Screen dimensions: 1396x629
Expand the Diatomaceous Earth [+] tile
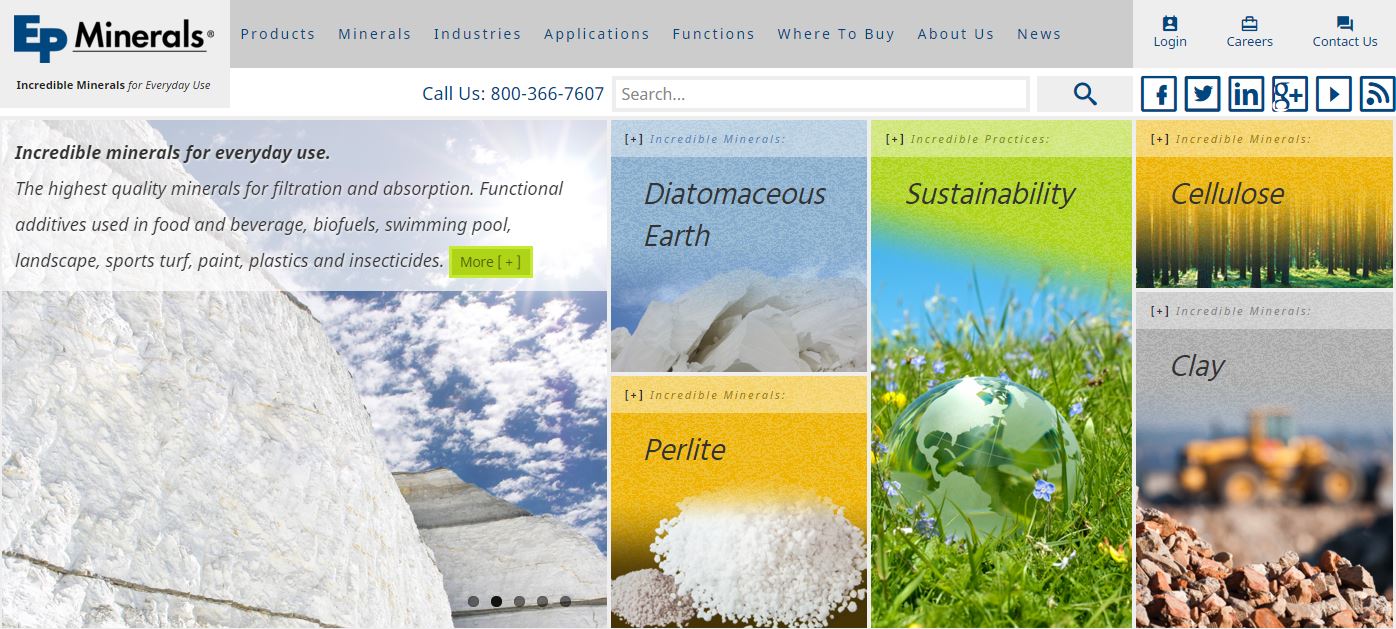click(x=634, y=139)
